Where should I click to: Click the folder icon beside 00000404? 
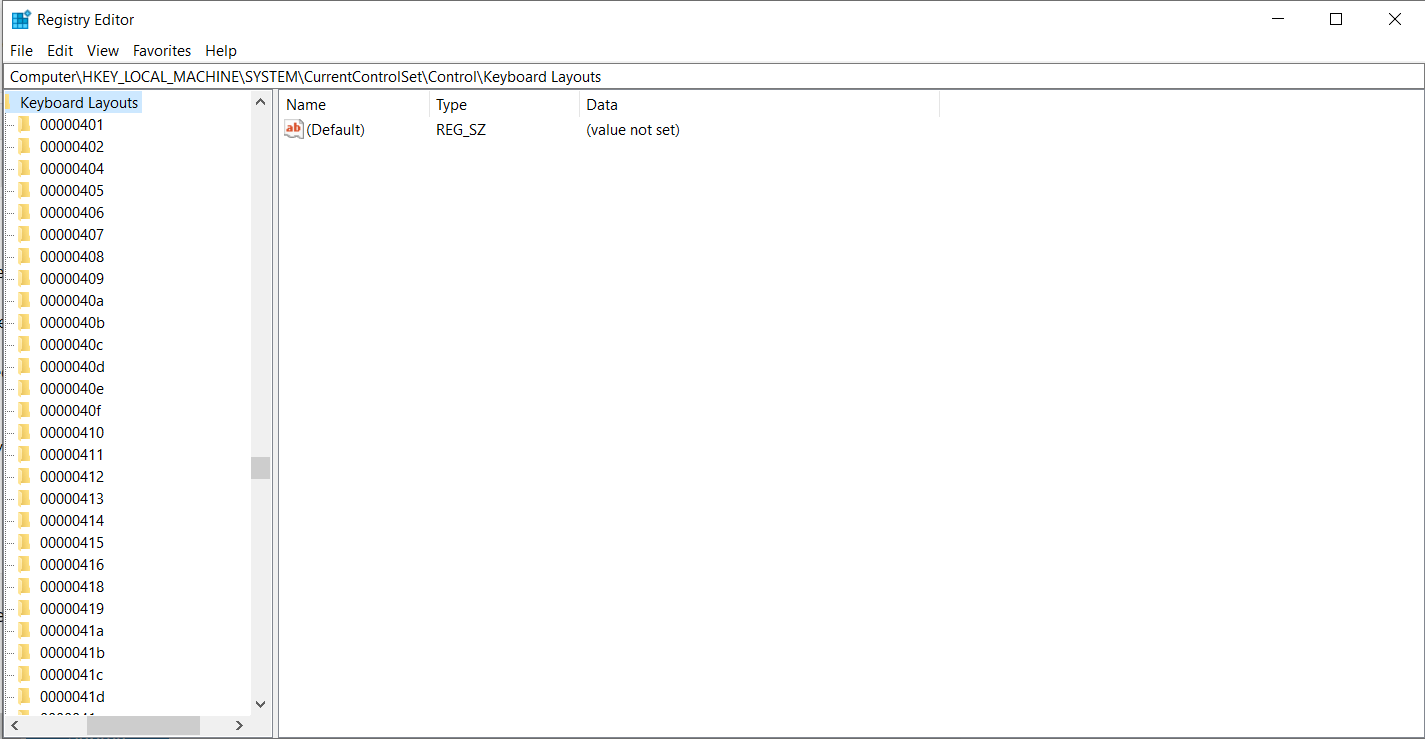click(25, 168)
